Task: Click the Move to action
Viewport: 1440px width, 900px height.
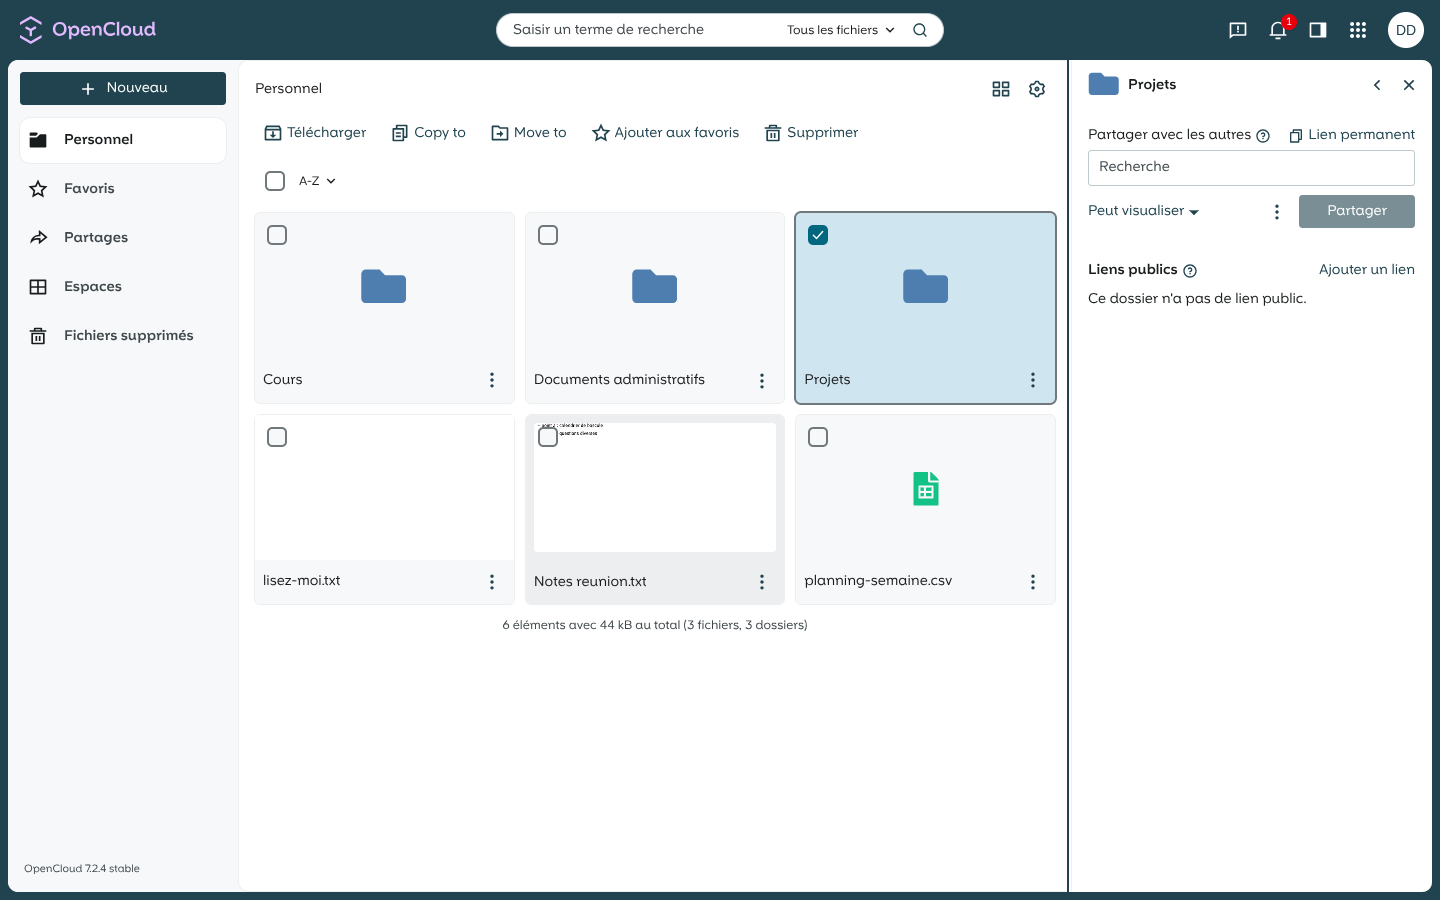Action: [x=529, y=133]
